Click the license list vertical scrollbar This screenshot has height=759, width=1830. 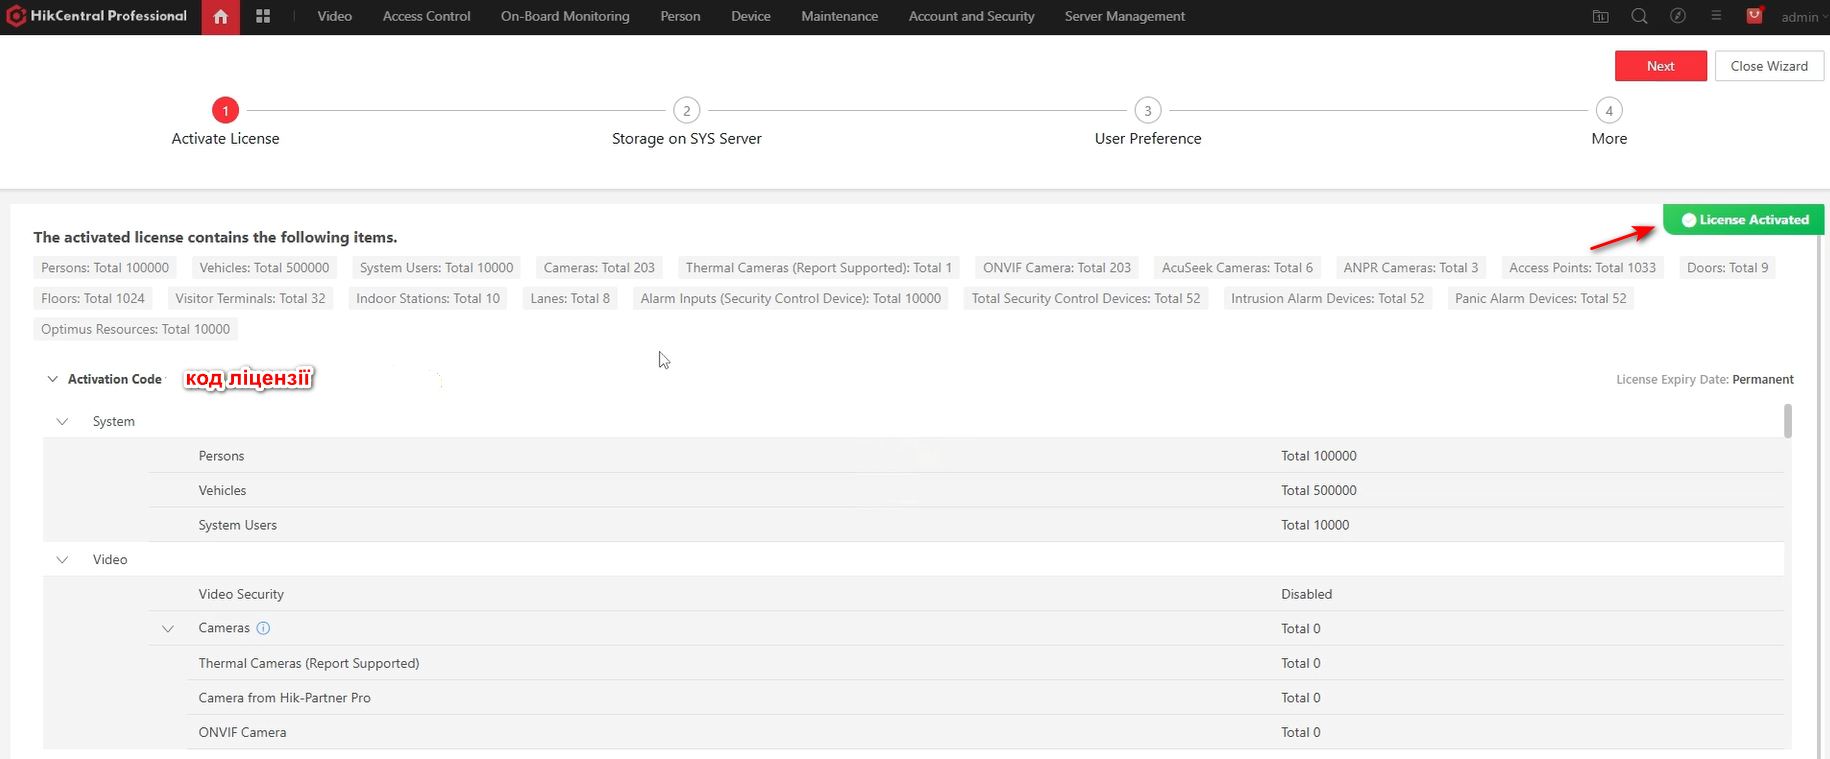pos(1788,421)
